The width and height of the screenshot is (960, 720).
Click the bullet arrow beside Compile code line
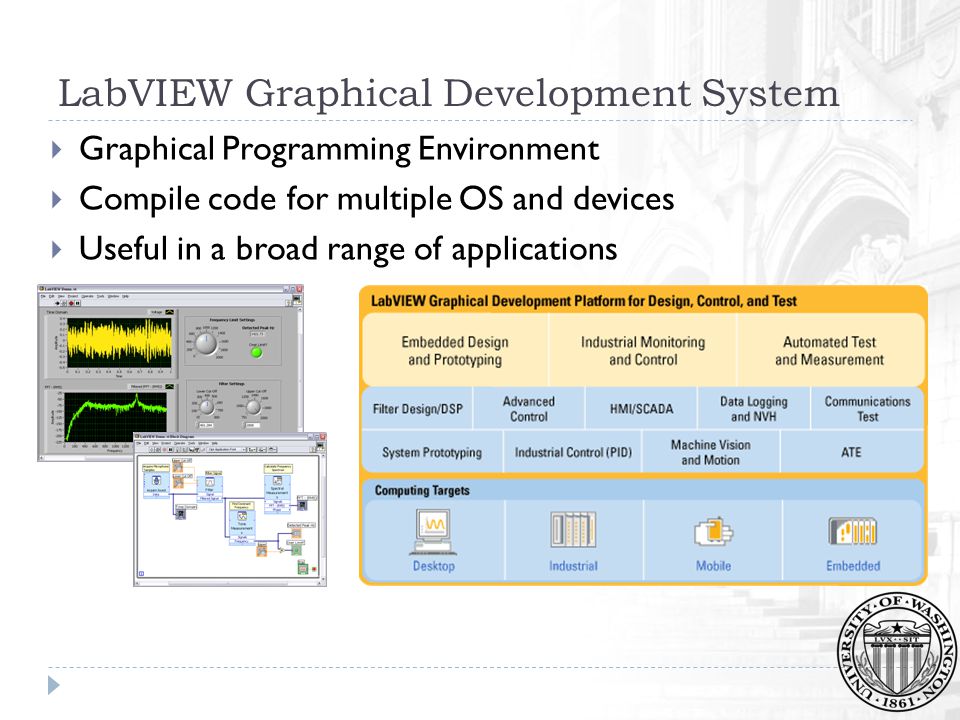(x=57, y=199)
